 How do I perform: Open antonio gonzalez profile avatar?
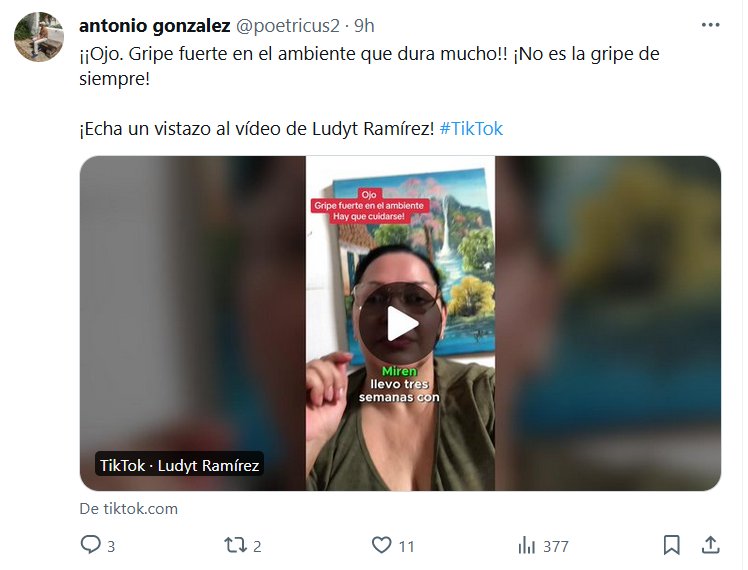pyautogui.click(x=39, y=37)
